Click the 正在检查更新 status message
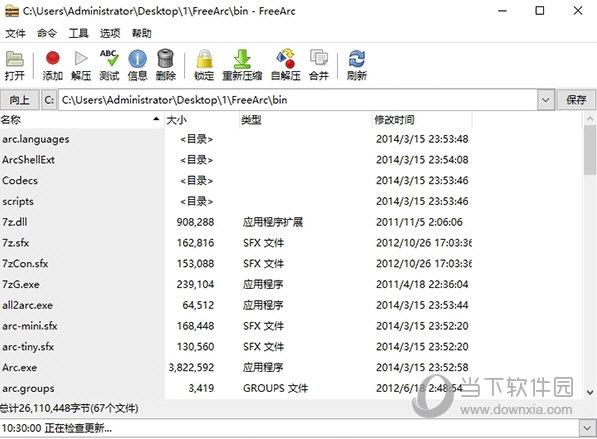The height and width of the screenshot is (439, 597). (x=78, y=428)
